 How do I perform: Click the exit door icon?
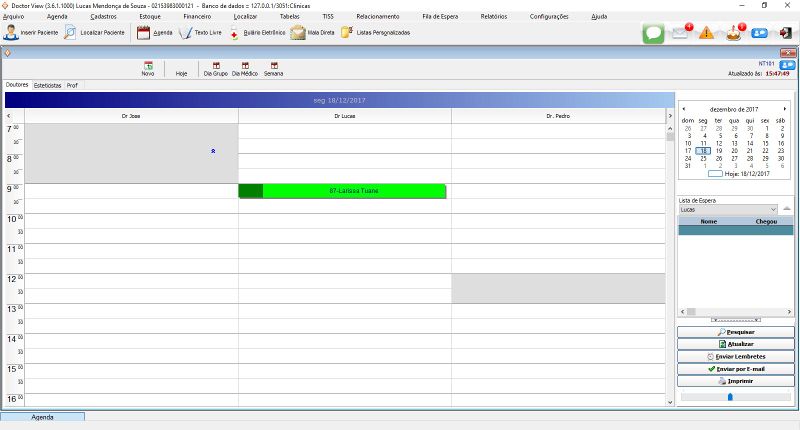(786, 33)
